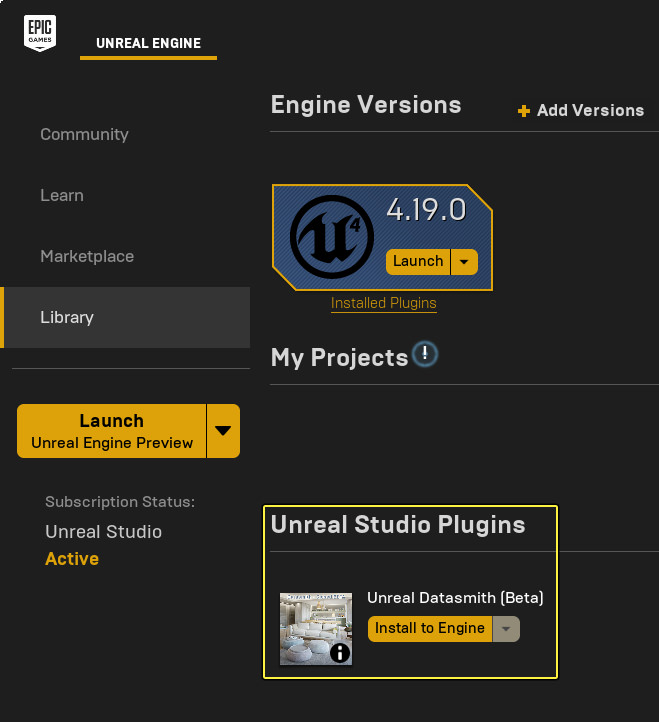
Task: Click the Active subscription status text
Action: coord(72,559)
